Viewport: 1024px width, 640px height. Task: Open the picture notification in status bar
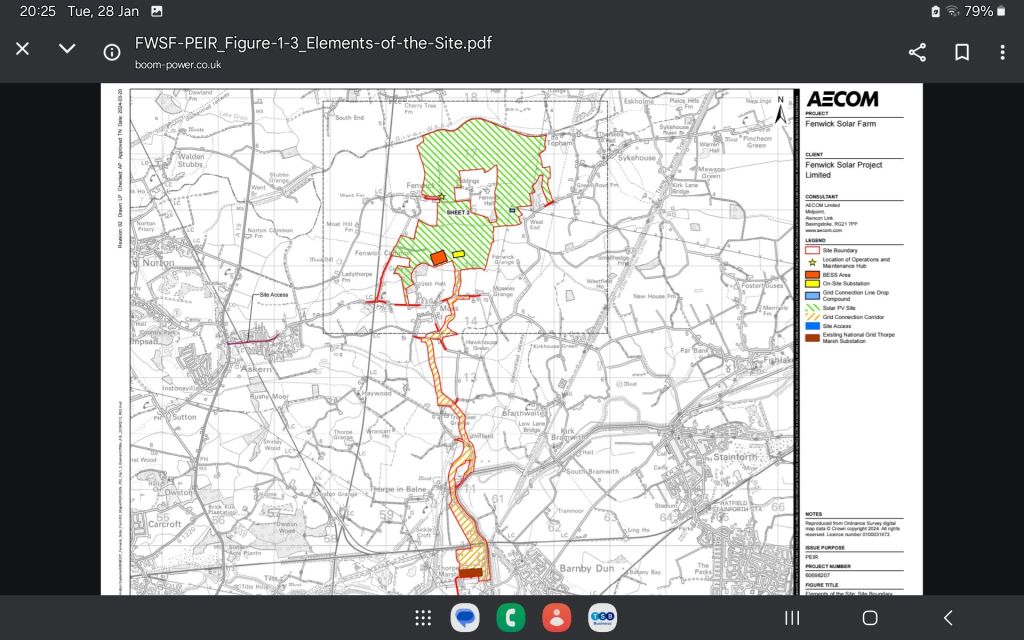click(x=156, y=11)
